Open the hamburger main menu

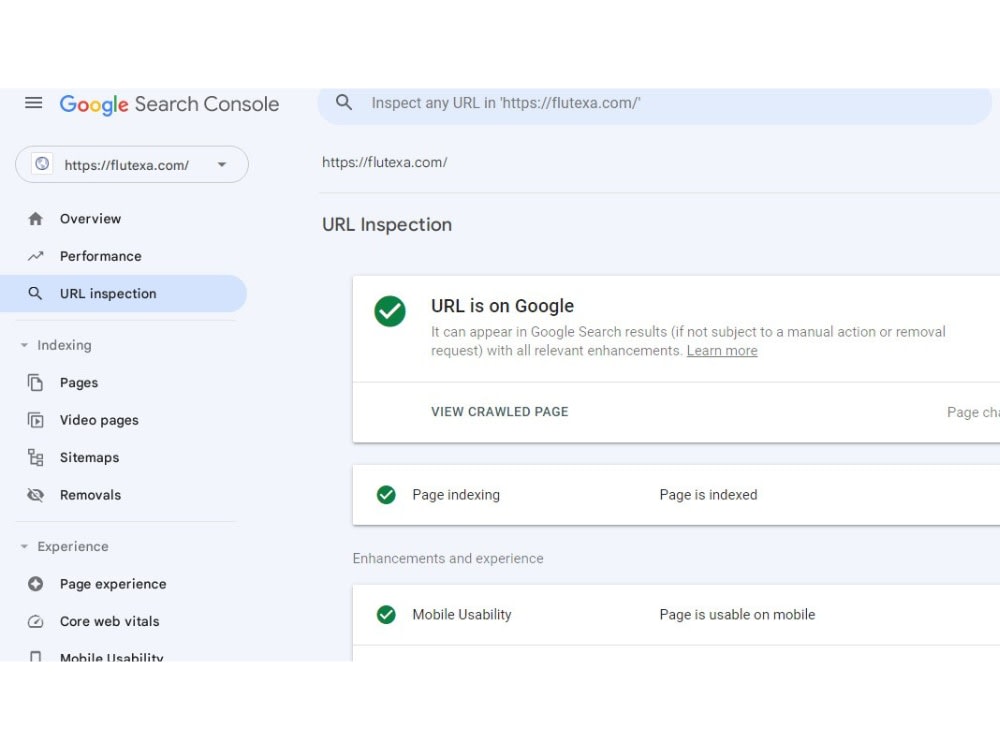(34, 103)
